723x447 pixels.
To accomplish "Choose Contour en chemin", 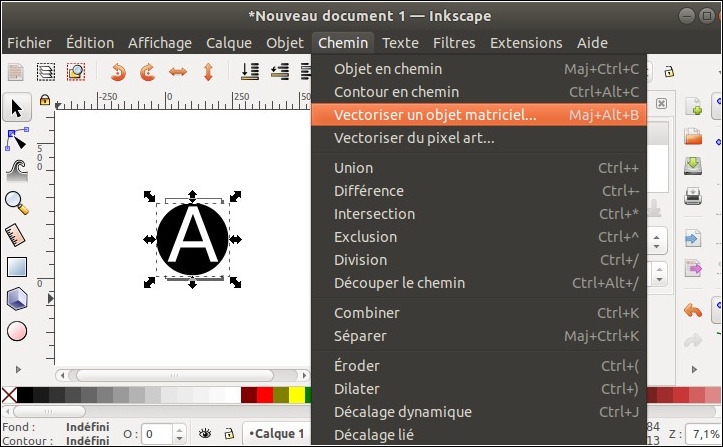I will coord(479,92).
